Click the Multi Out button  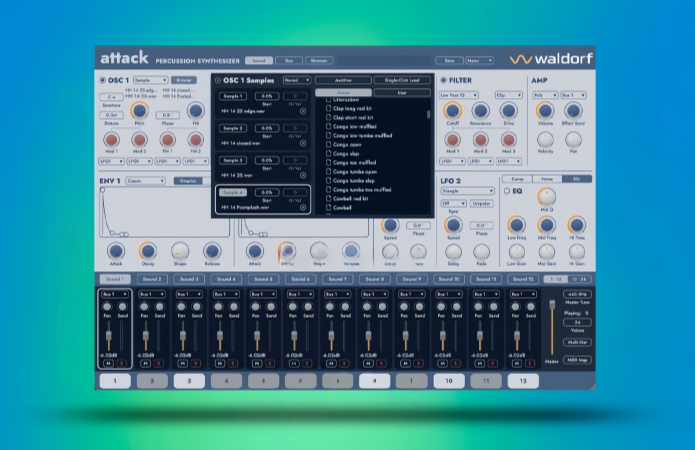click(x=577, y=342)
